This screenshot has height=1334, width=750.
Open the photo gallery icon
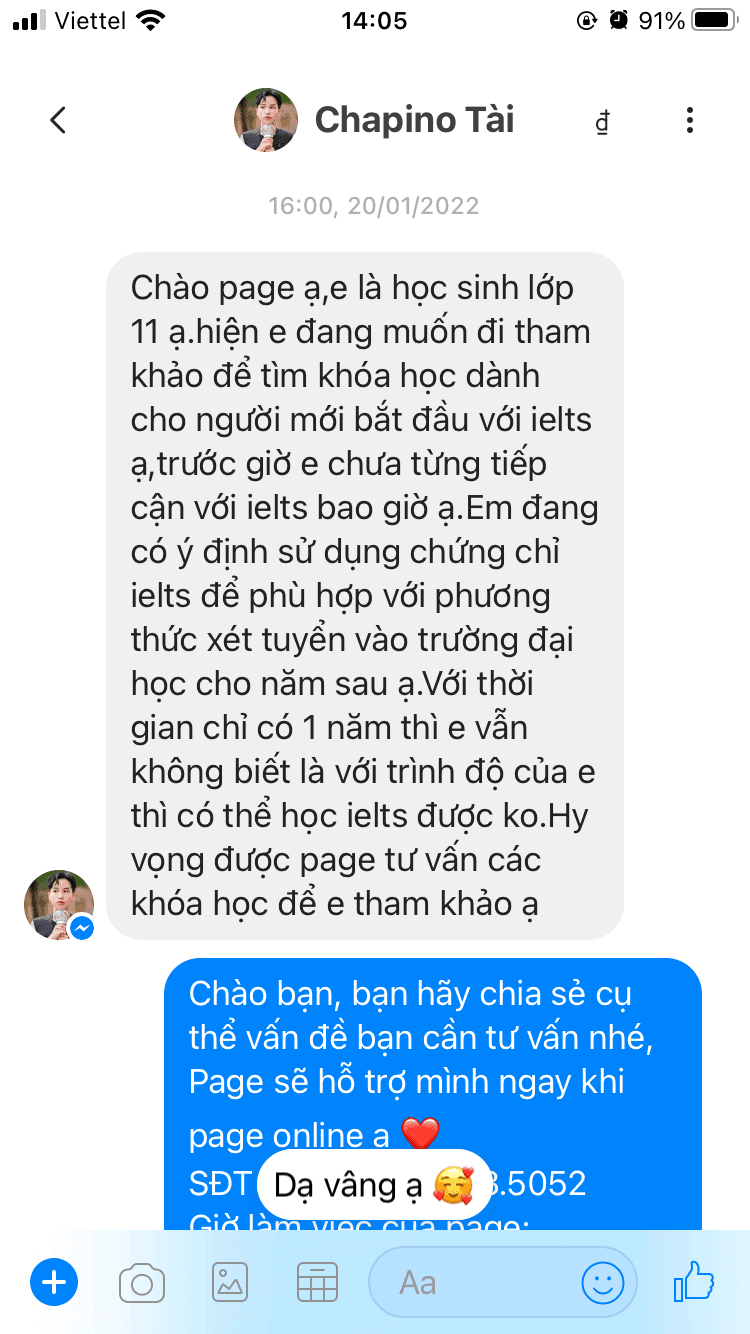(230, 1282)
